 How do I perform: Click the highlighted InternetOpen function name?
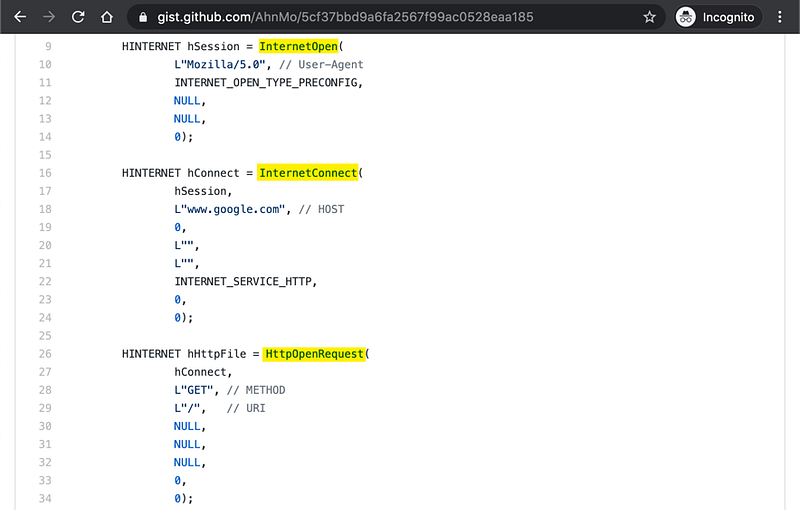298,46
